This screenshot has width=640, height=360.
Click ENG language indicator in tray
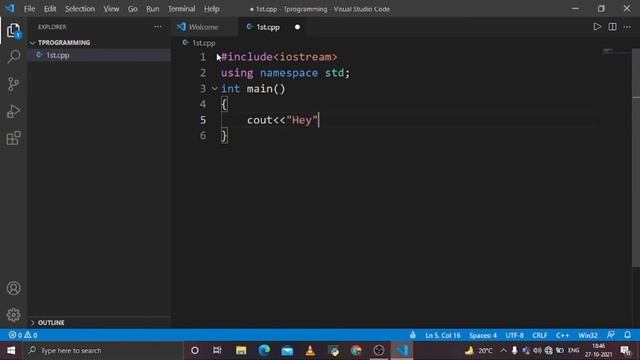click(573, 350)
